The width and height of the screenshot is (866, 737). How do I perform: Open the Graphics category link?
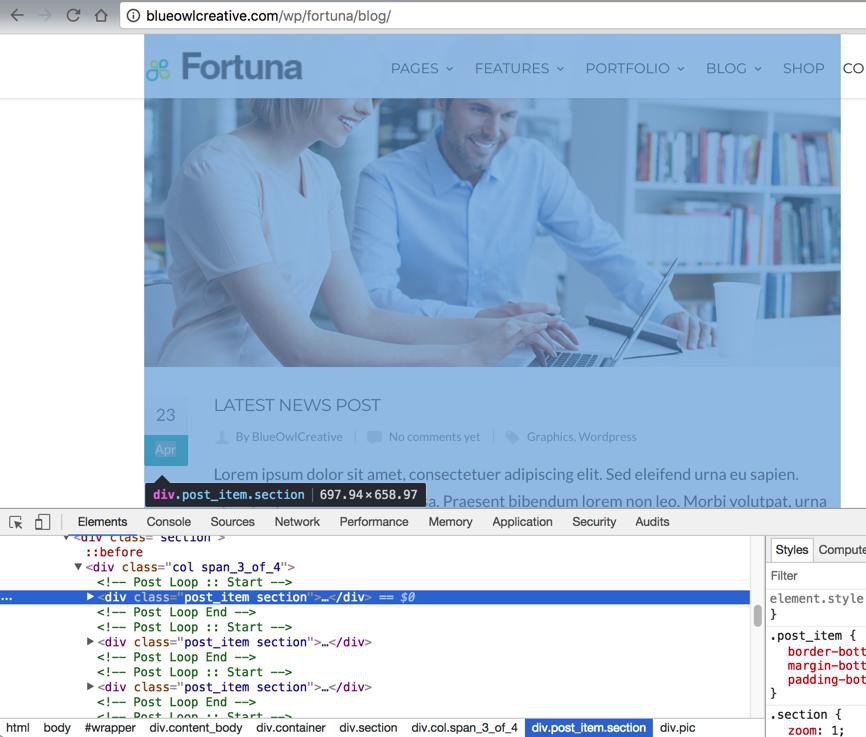pyautogui.click(x=550, y=437)
